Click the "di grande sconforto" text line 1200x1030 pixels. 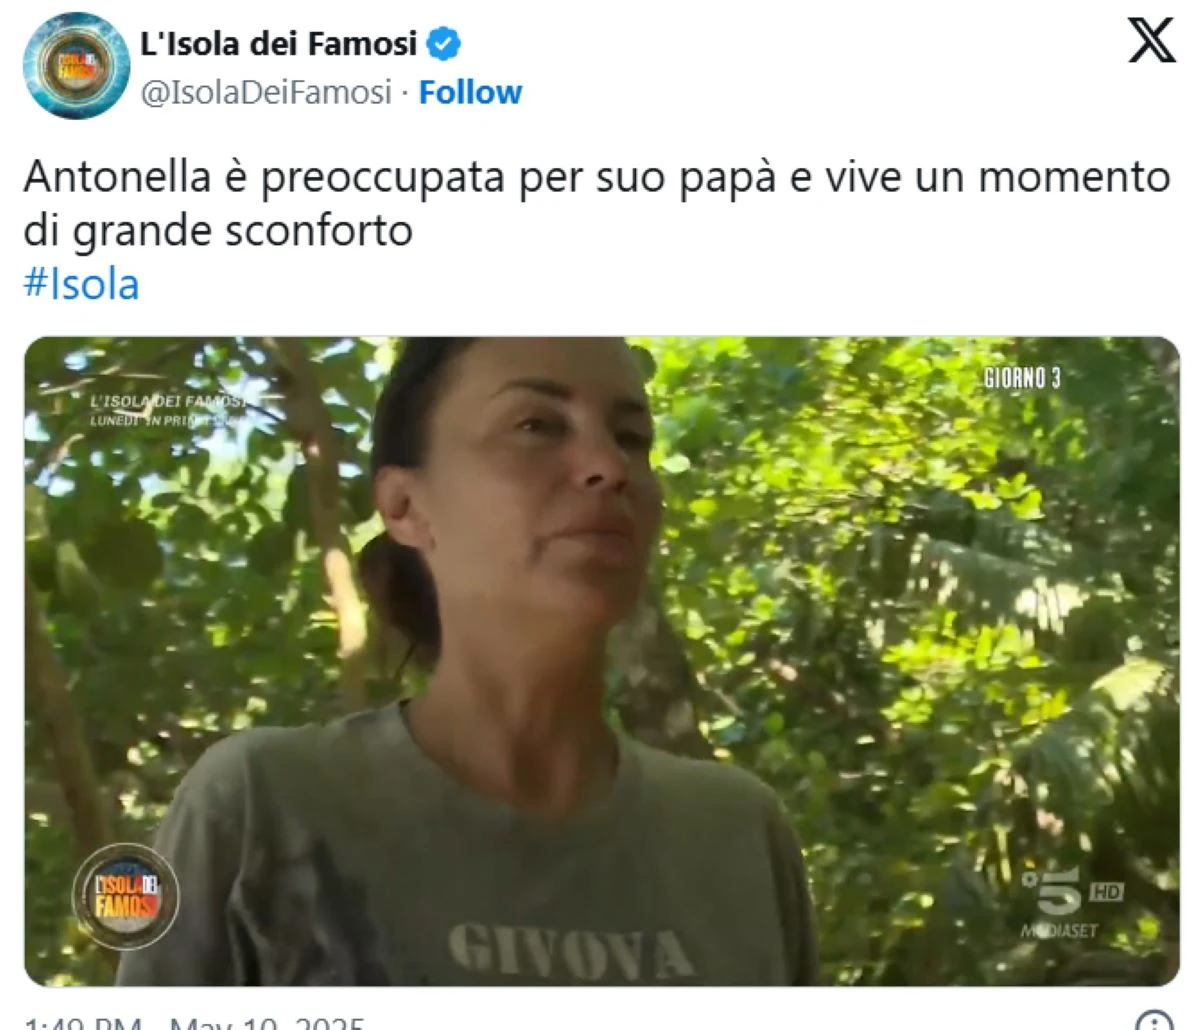(218, 231)
